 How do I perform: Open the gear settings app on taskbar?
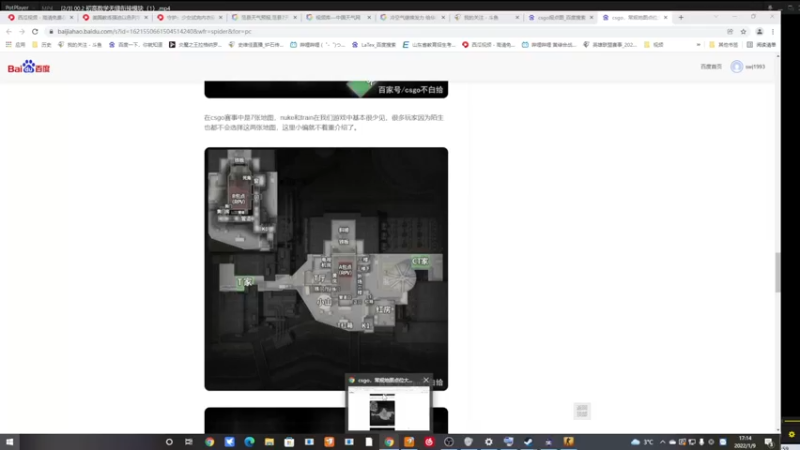pos(488,442)
